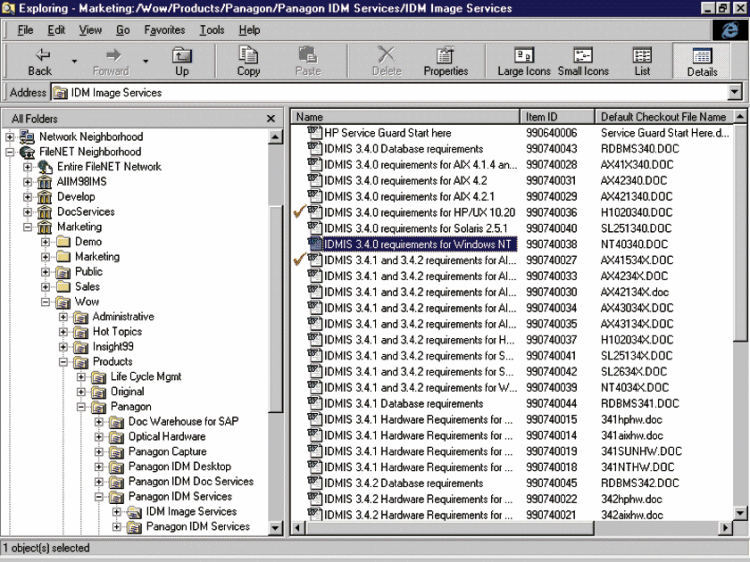Click document icon for HP Service Guard Start here
Viewport: 750px width, 562px height.
tap(314, 132)
